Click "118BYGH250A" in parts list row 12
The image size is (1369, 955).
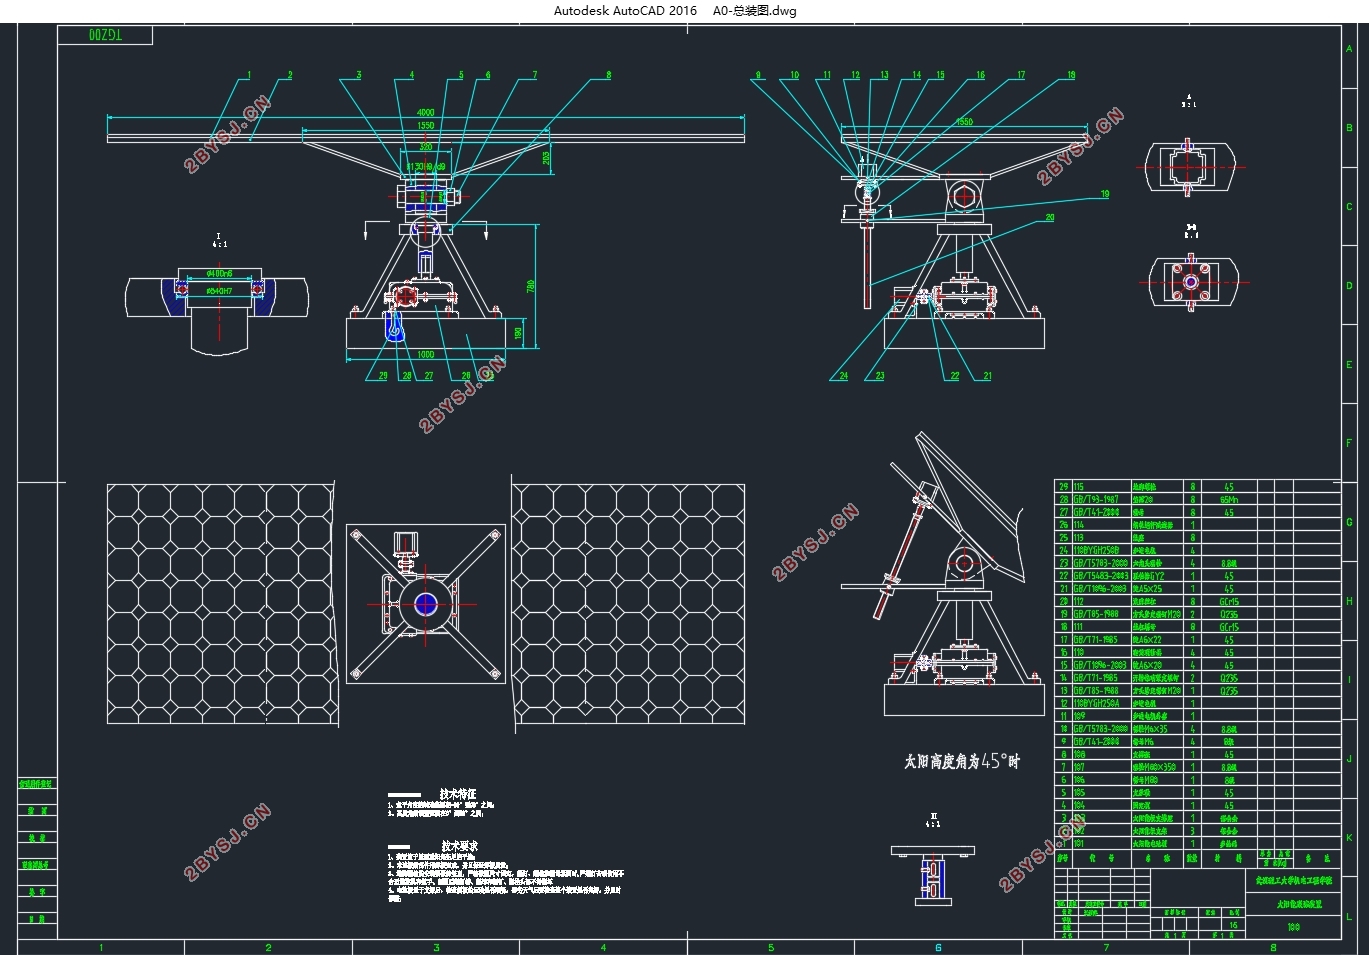coord(1097,704)
